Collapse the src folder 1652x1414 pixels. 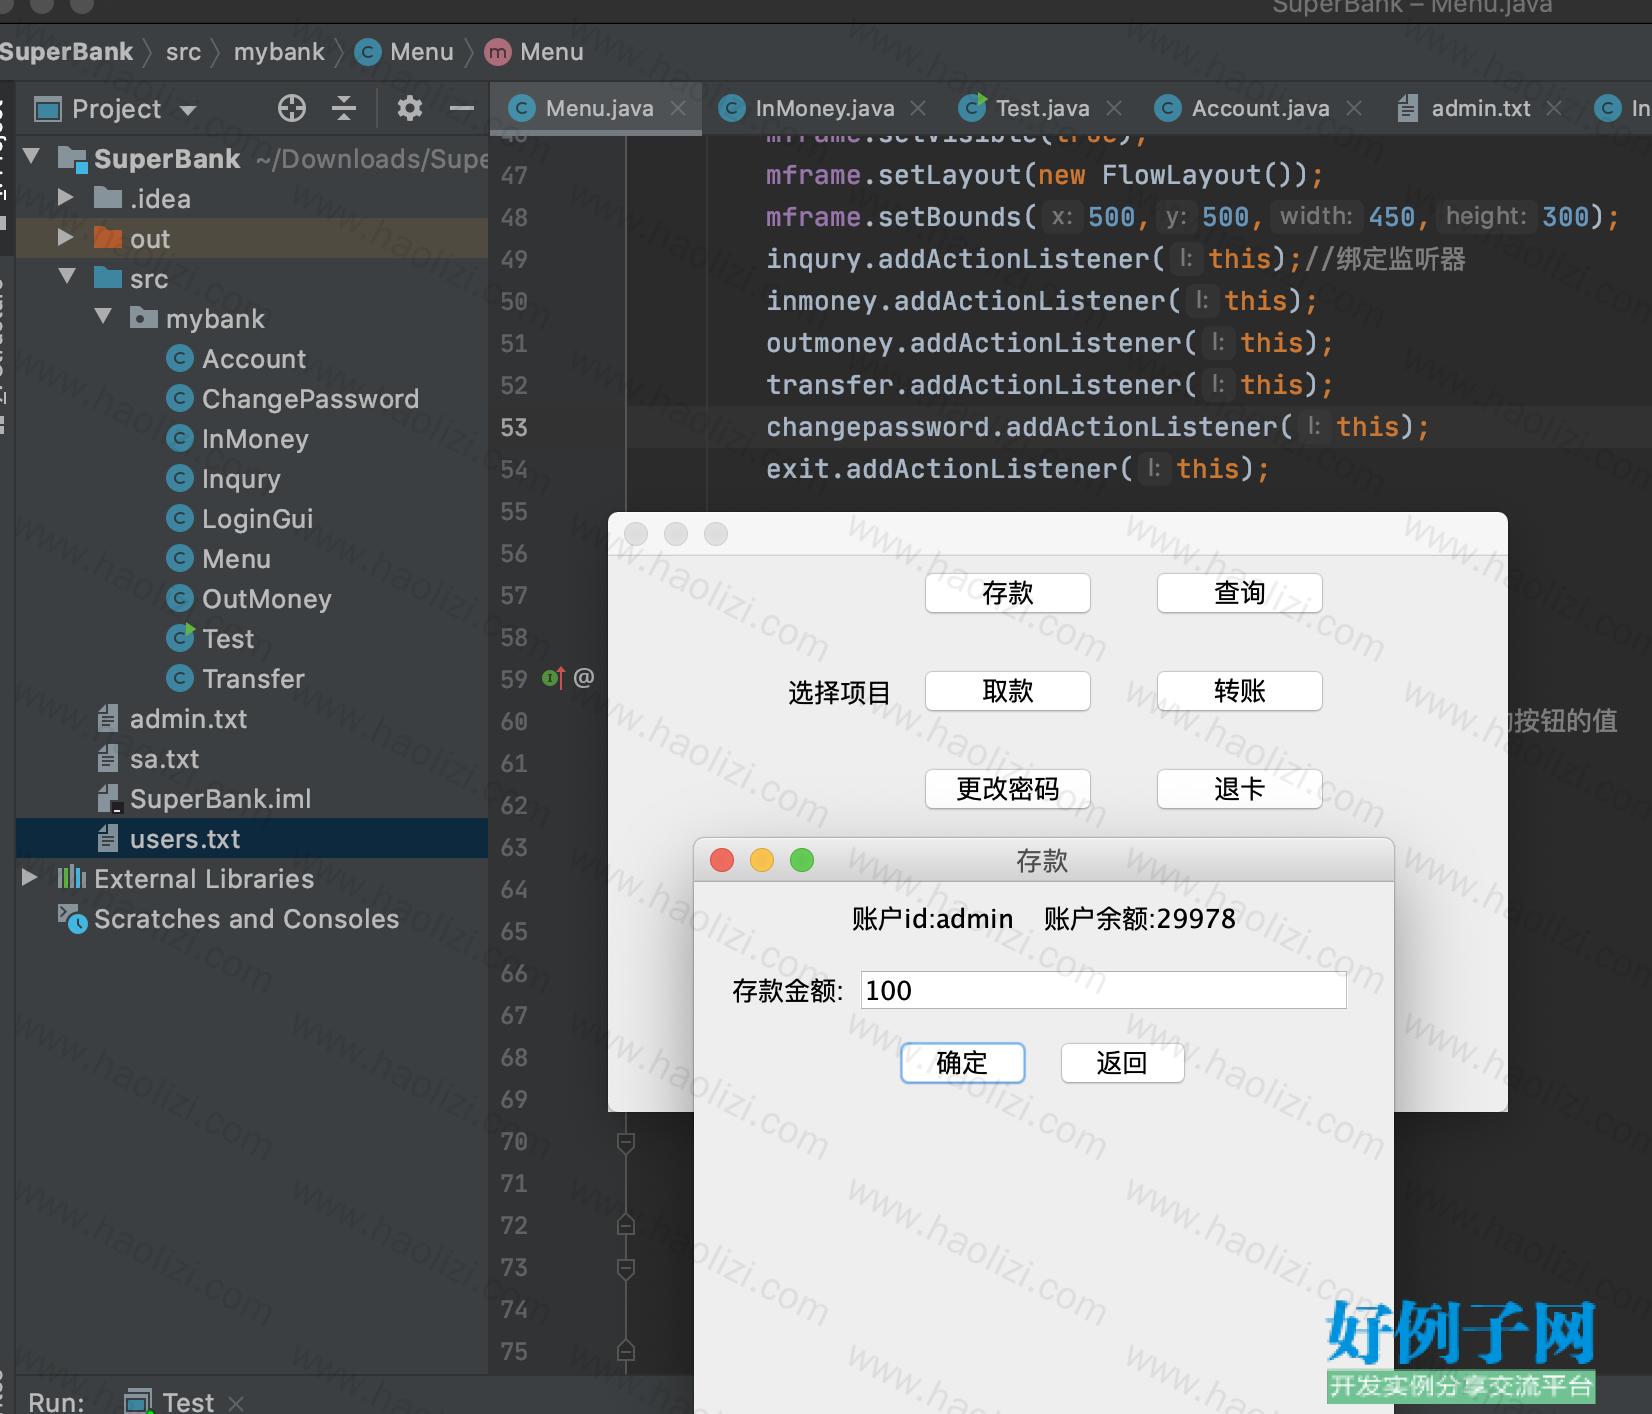(x=67, y=277)
